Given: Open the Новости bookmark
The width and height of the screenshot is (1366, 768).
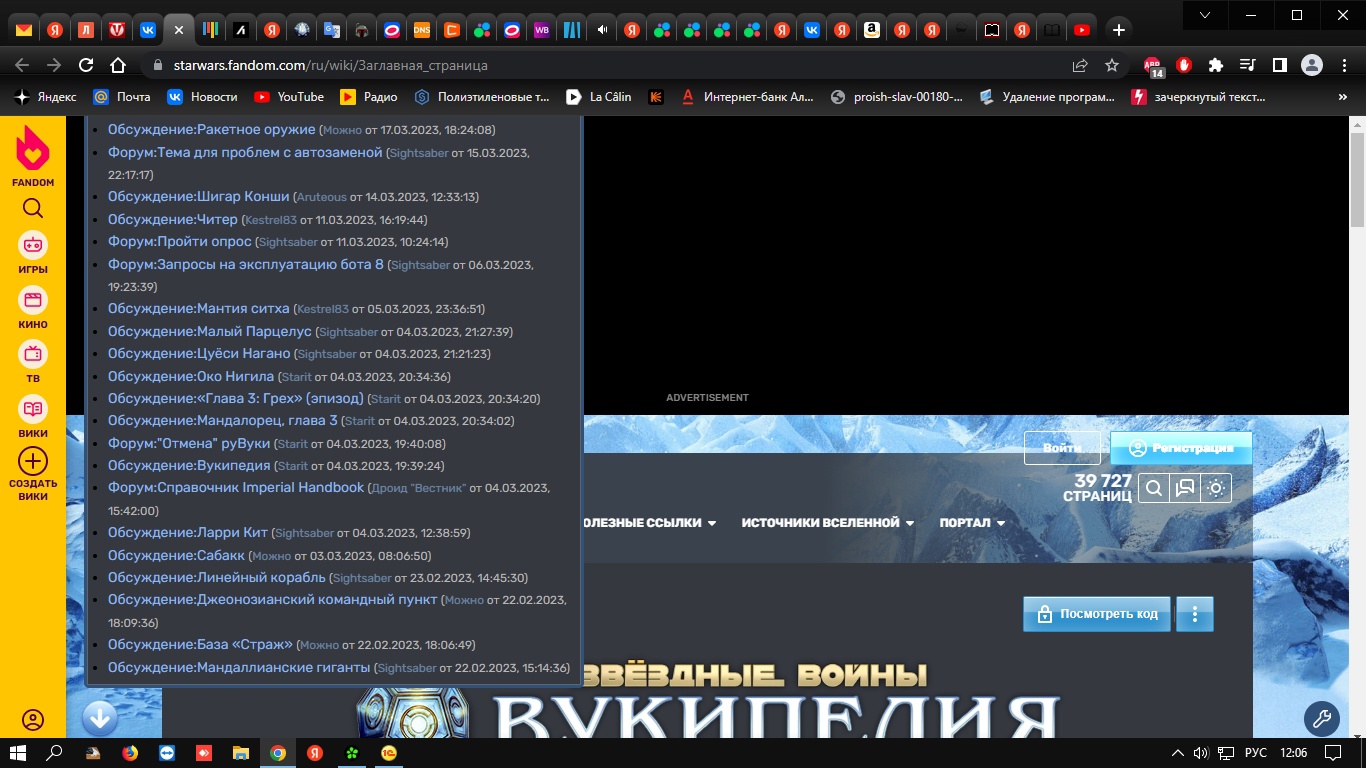Looking at the screenshot, I should tap(202, 97).
